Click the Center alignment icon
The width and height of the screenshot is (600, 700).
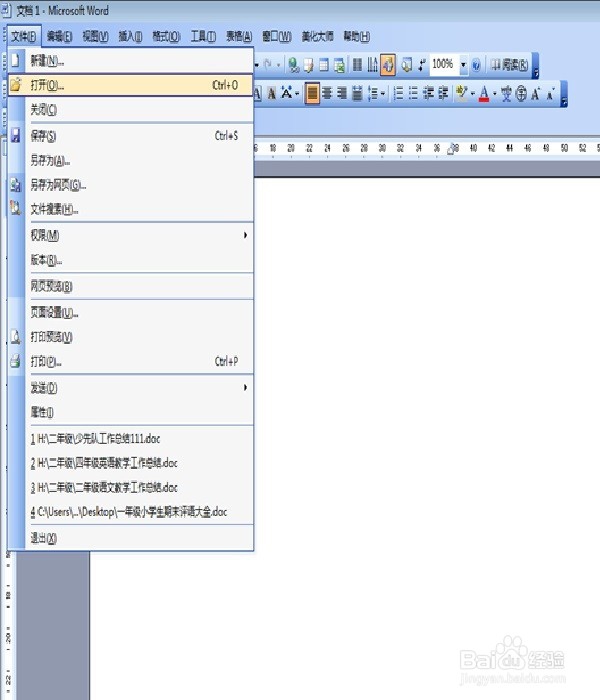pos(327,94)
